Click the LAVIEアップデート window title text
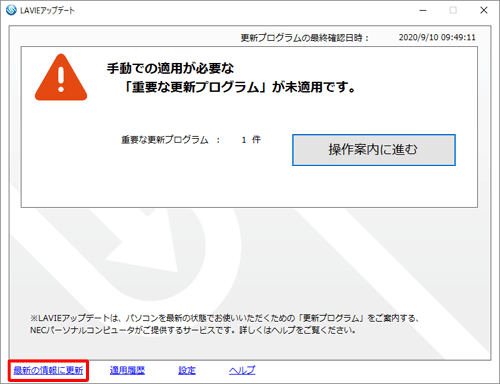The height and width of the screenshot is (384, 500). (47, 10)
